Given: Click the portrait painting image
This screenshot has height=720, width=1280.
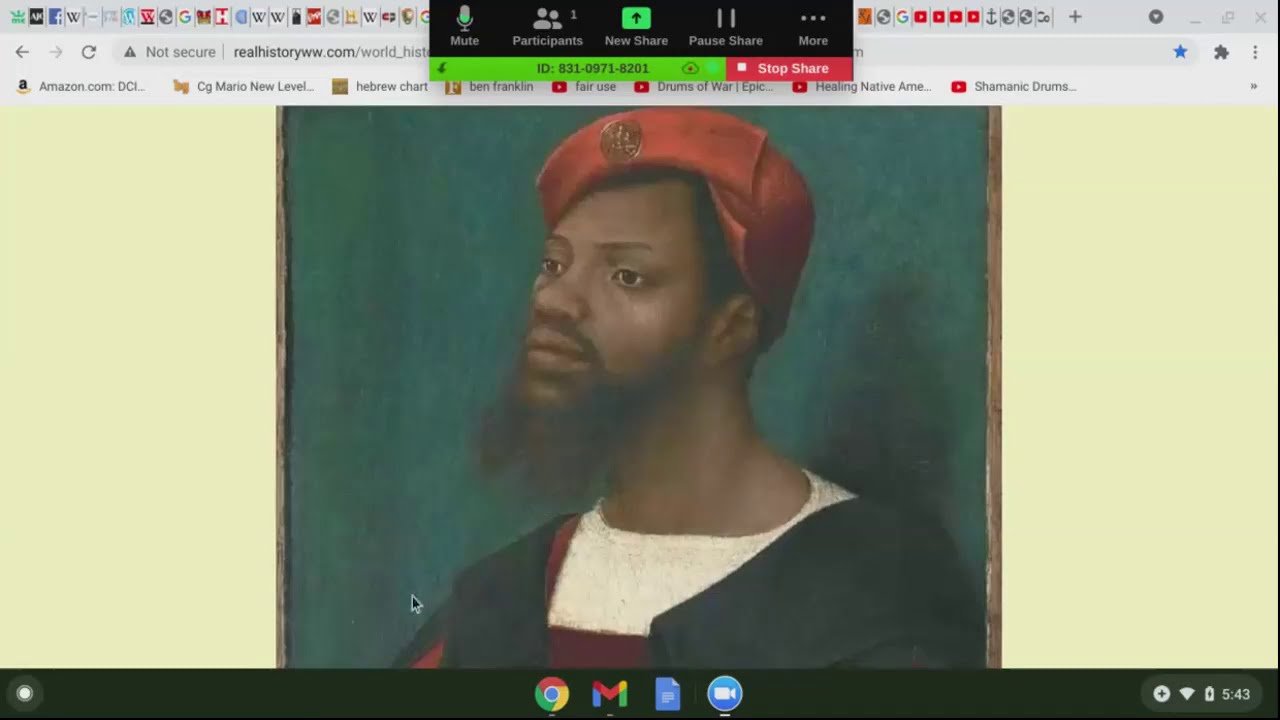Looking at the screenshot, I should coord(638,386).
